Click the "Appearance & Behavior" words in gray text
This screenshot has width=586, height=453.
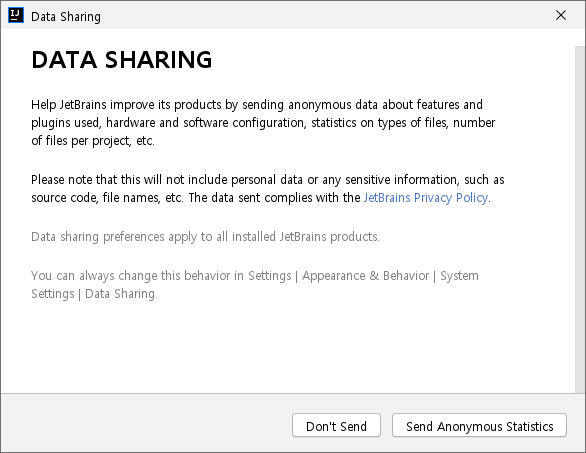366,276
